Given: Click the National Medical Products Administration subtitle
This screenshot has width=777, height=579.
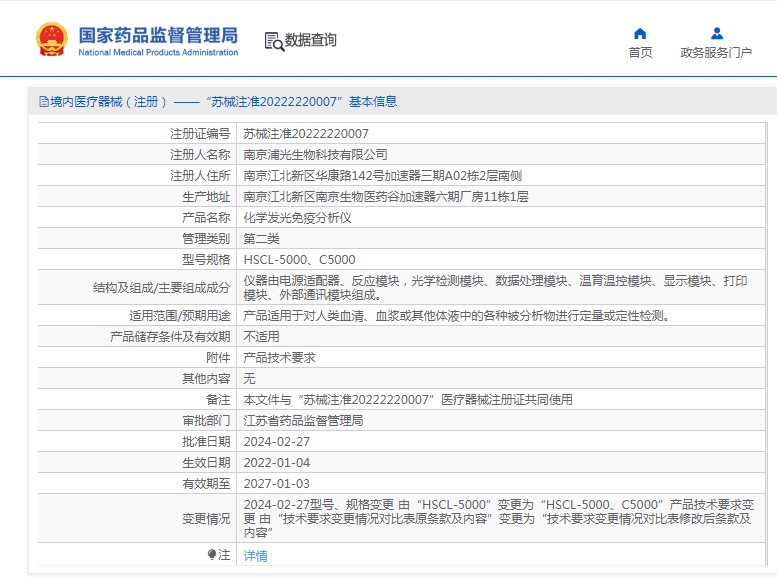Looking at the screenshot, I should (x=158, y=52).
